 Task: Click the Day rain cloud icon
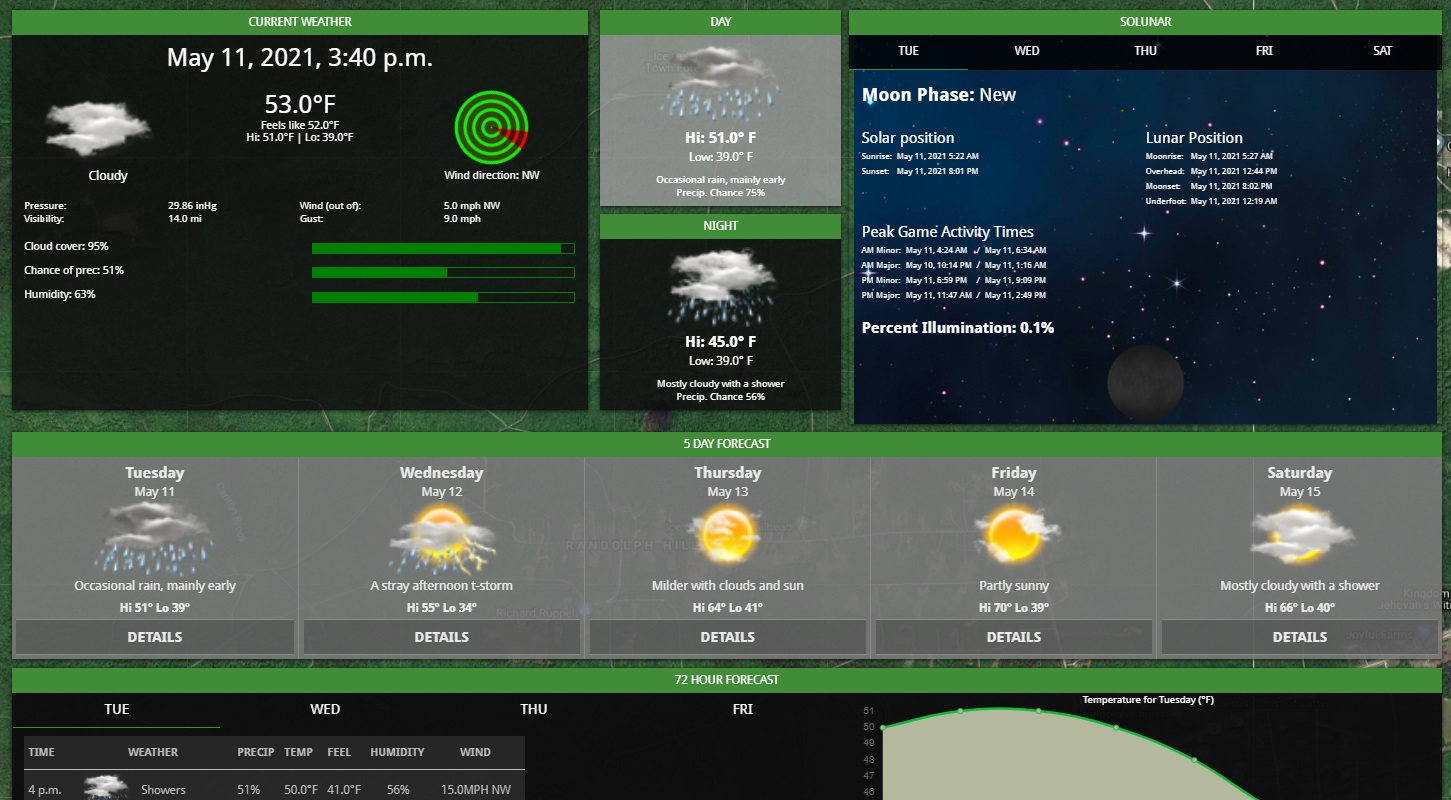tap(720, 82)
